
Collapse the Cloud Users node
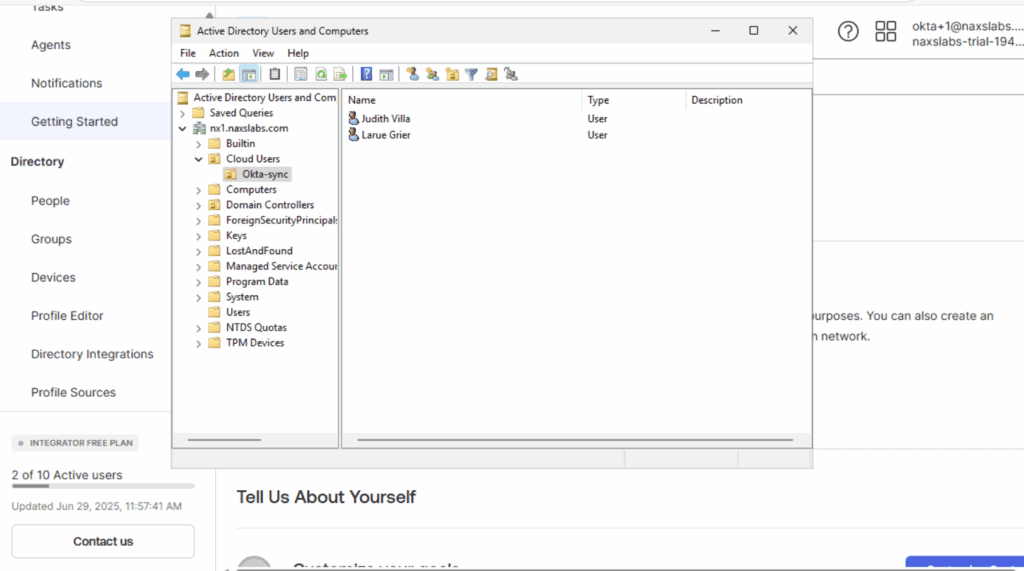(x=199, y=159)
